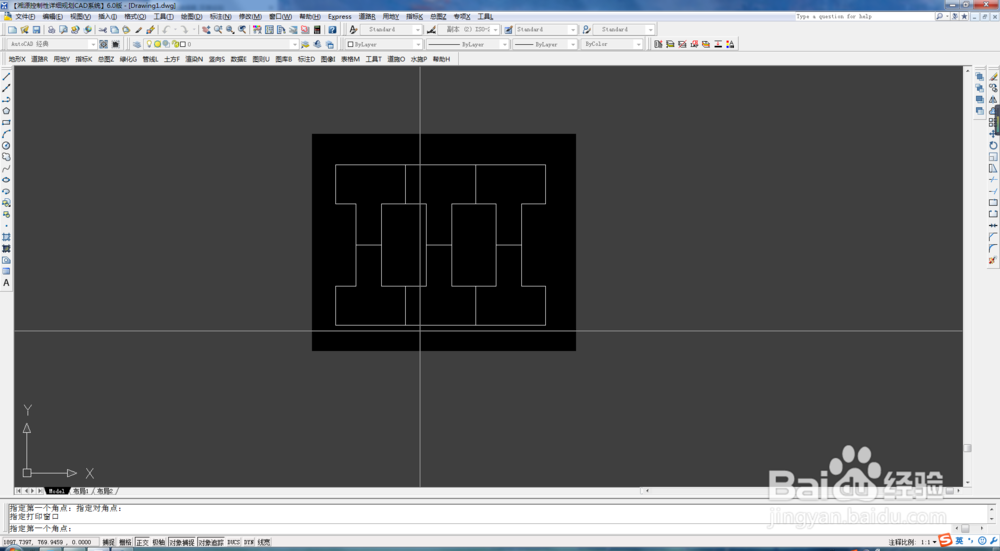Click the Redo arrow icon
The image size is (1000, 551).
click(184, 30)
